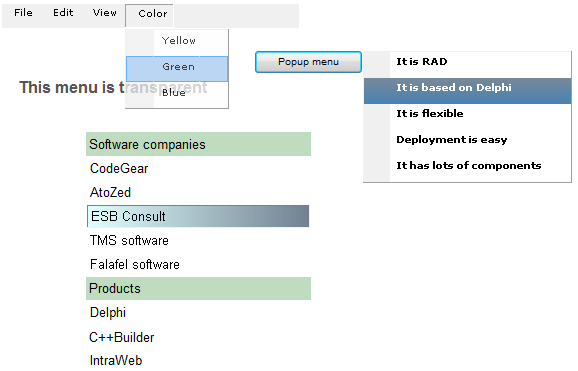This screenshot has height=371, width=578.
Task: Choose Yellow from the Color menu
Action: pyautogui.click(x=177, y=41)
